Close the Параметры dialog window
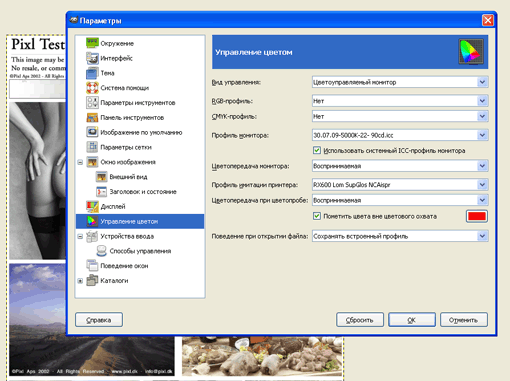The width and height of the screenshot is (510, 381). [488, 20]
